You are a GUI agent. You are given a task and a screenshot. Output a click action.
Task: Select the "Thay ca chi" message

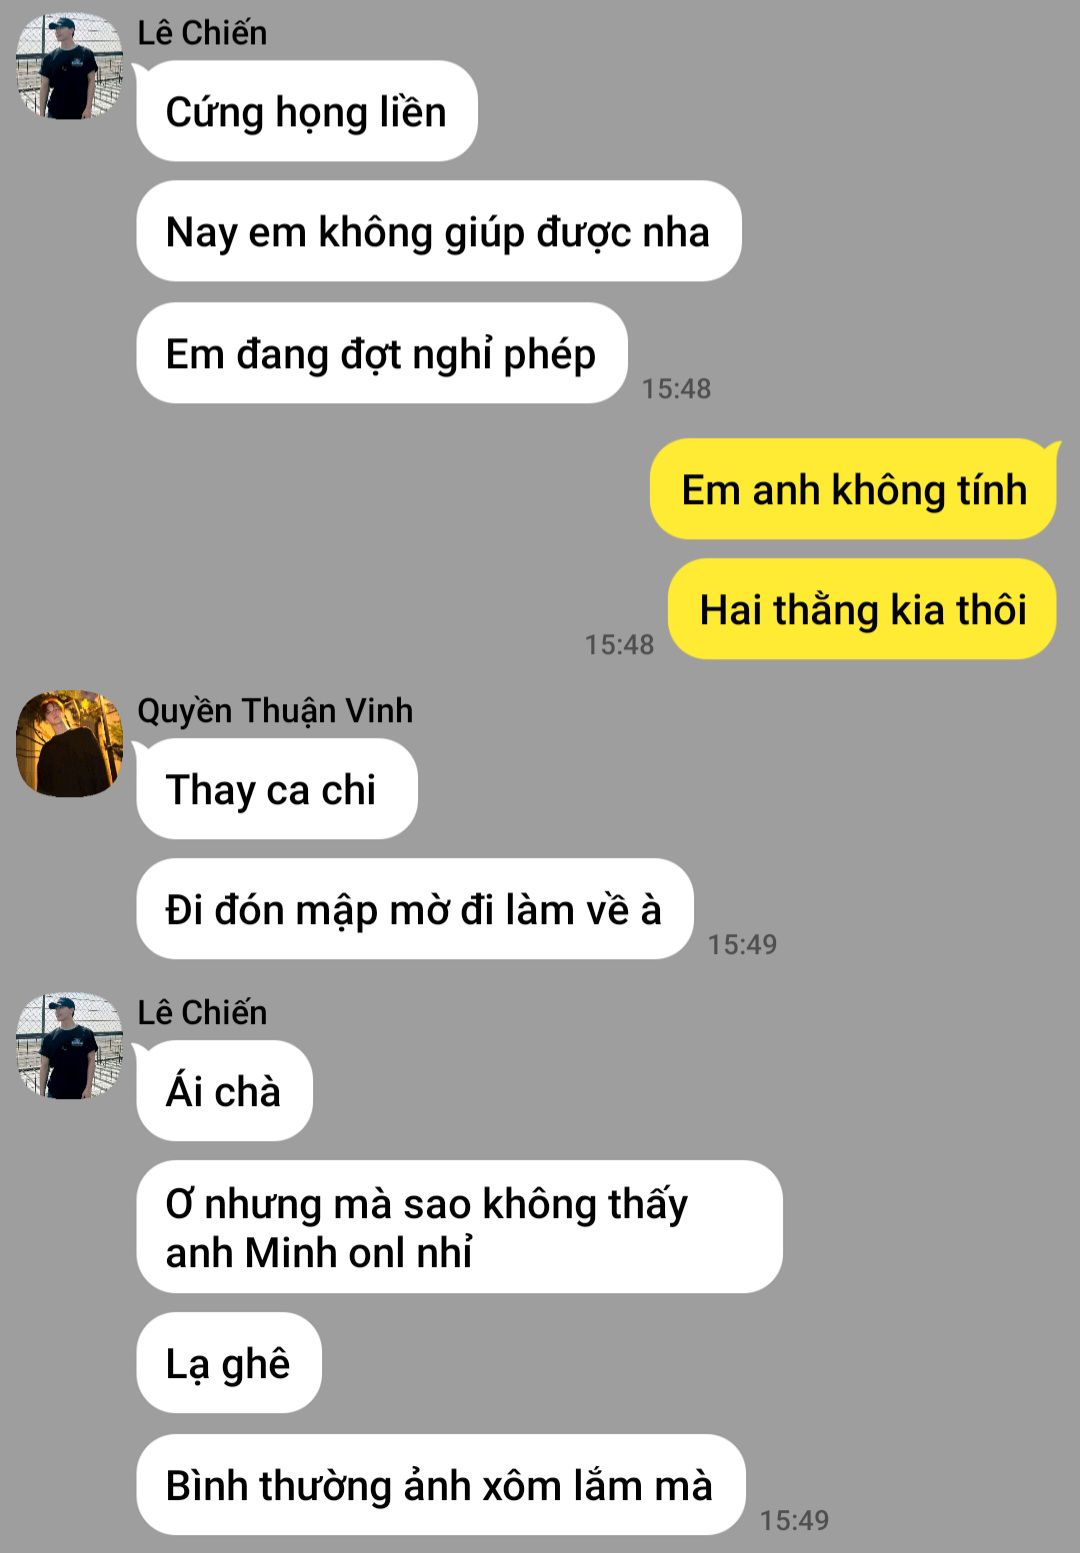pos(276,789)
